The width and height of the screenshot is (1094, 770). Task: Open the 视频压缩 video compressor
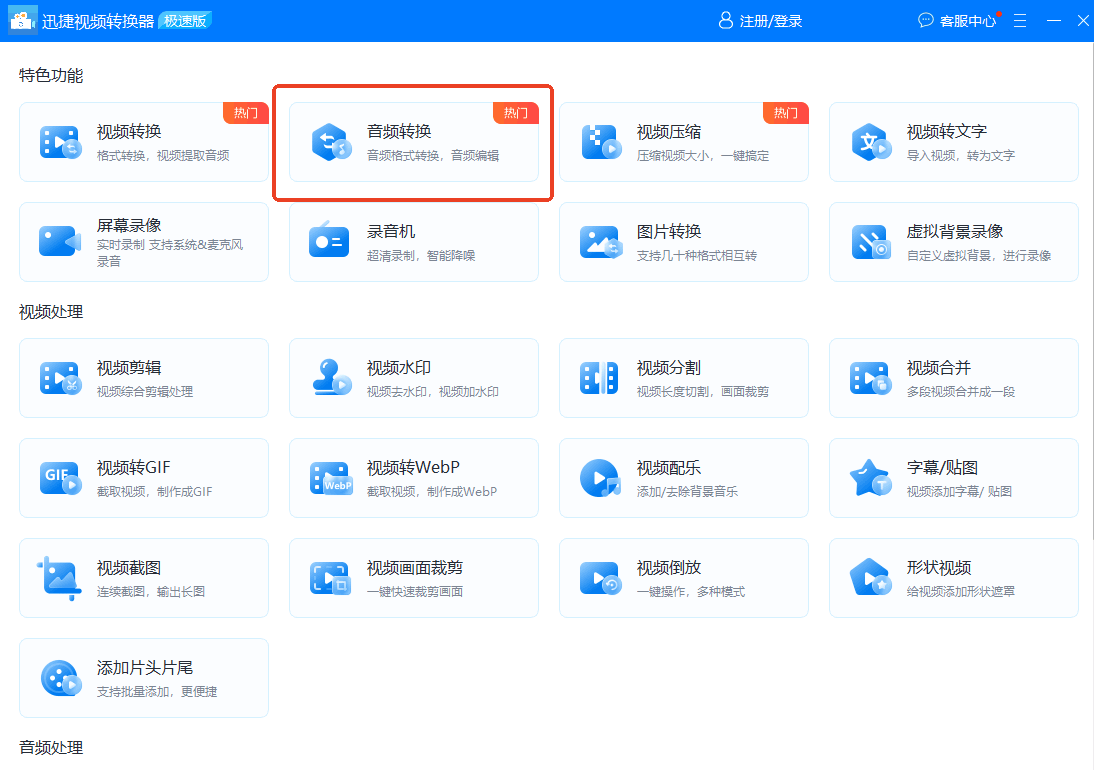684,141
